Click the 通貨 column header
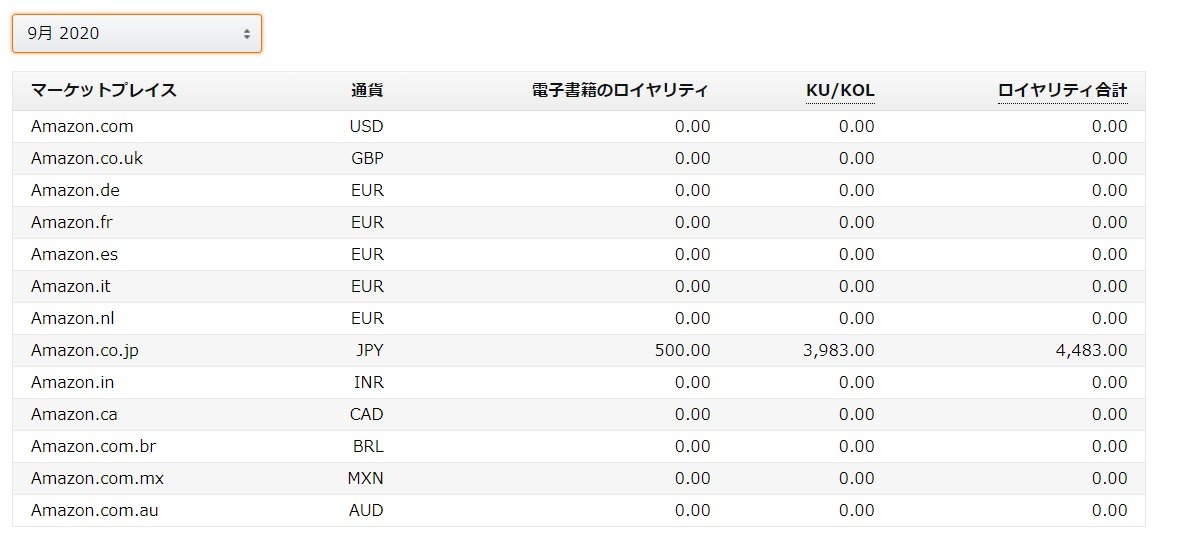Viewport: 1201px width, 557px height. click(367, 90)
